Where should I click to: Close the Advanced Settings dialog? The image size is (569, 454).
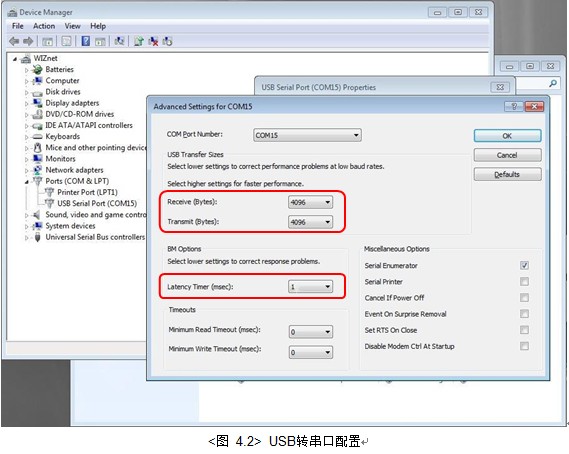click(534, 106)
